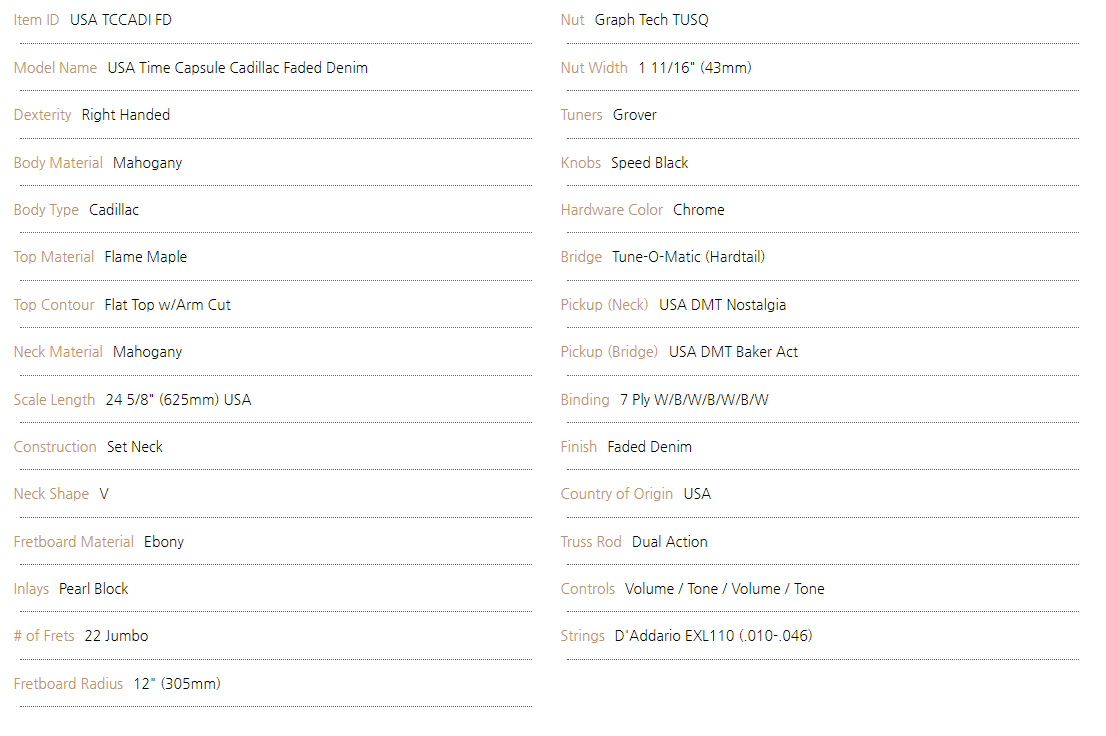Viewport: 1106px width, 736px height.
Task: Click the Tune-O-Matic (Hardtail) bridge value
Action: (688, 258)
